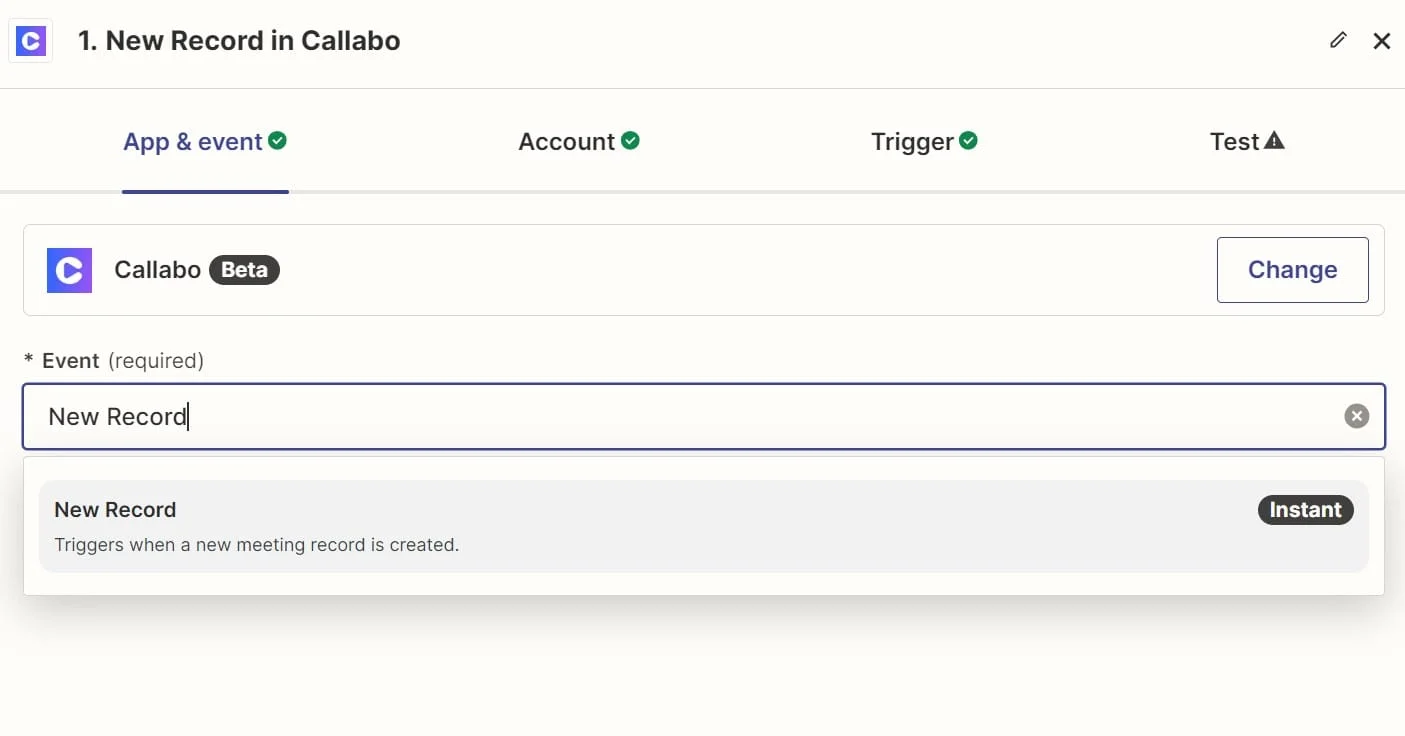Image resolution: width=1405 pixels, height=736 pixels.
Task: Switch to the Account tab
Action: pos(566,142)
